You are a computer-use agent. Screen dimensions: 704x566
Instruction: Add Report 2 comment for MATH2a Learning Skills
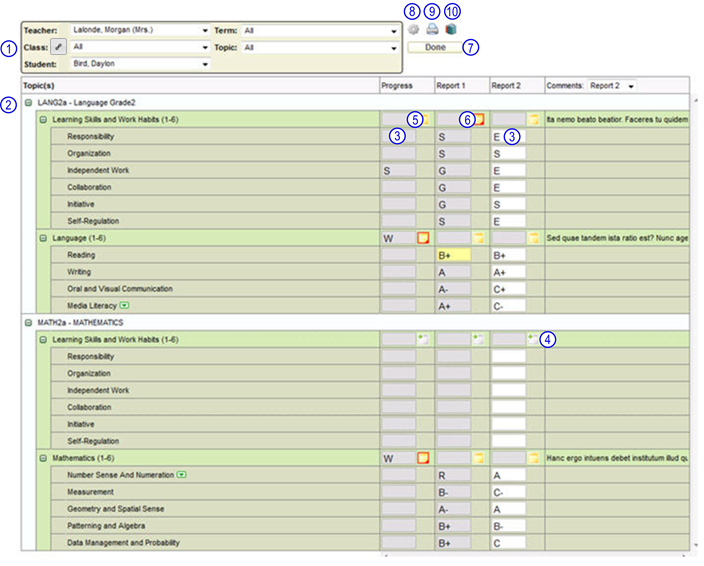point(533,339)
